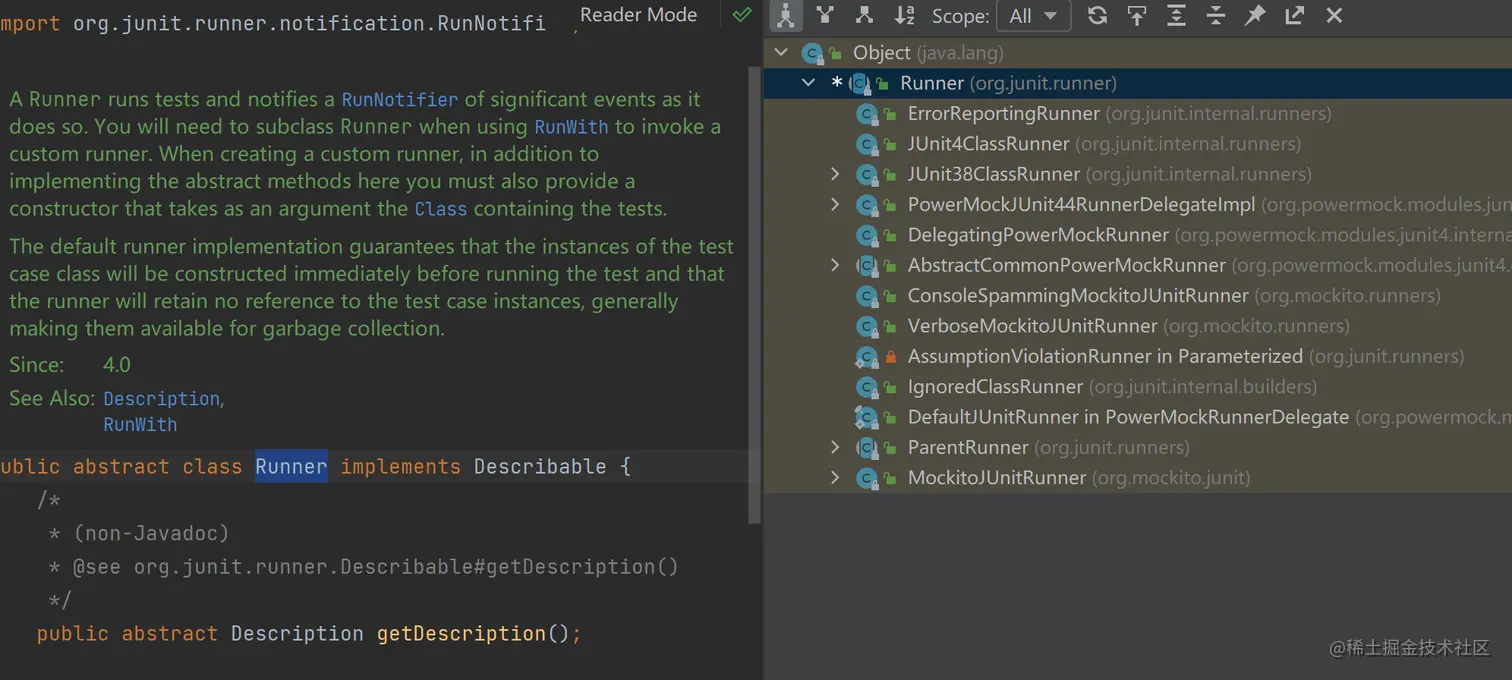Open the Class doc link
The image size is (1512, 680).
[441, 209]
